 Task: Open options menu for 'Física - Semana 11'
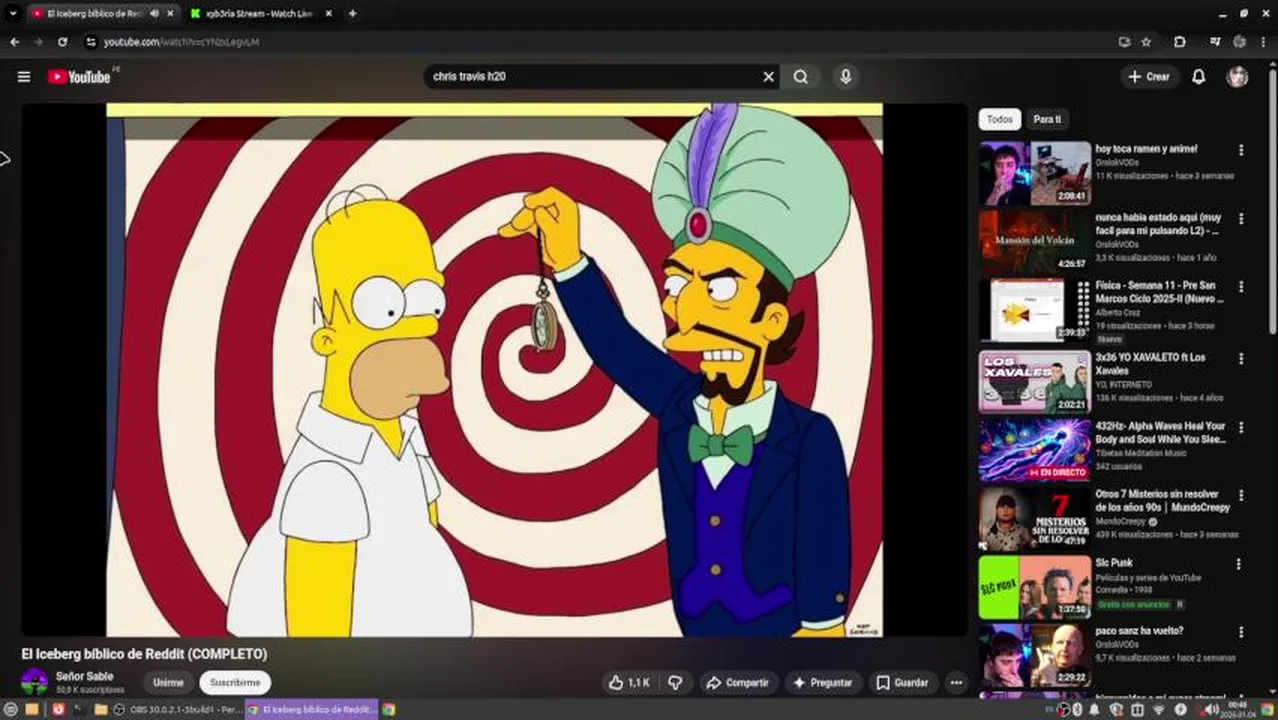click(x=1241, y=287)
